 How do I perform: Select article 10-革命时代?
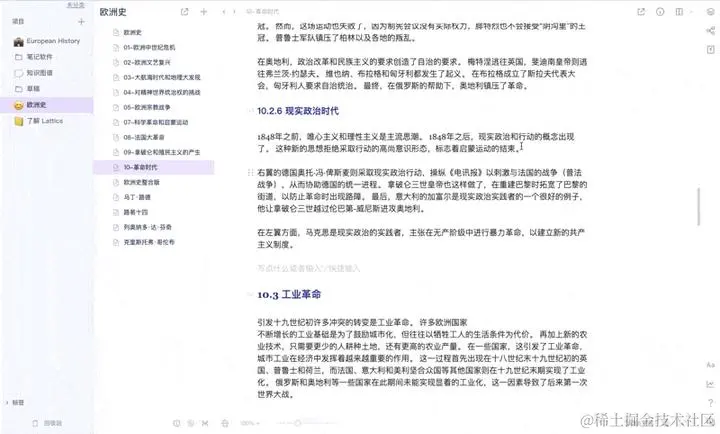point(154,168)
